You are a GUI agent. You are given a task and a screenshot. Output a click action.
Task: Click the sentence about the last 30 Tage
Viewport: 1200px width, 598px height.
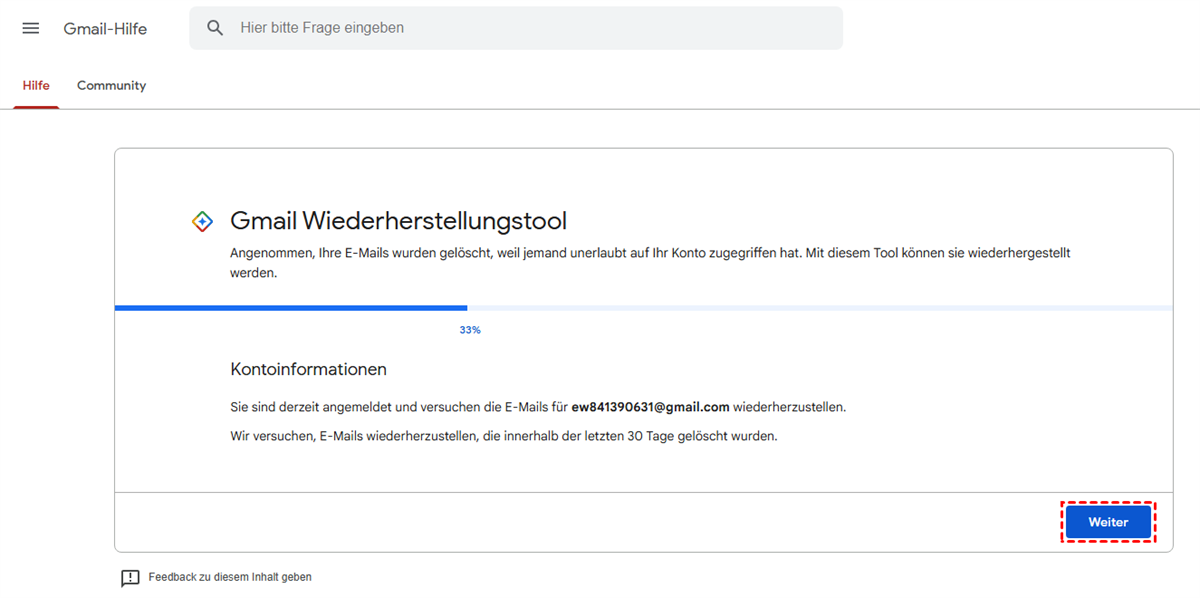point(503,436)
